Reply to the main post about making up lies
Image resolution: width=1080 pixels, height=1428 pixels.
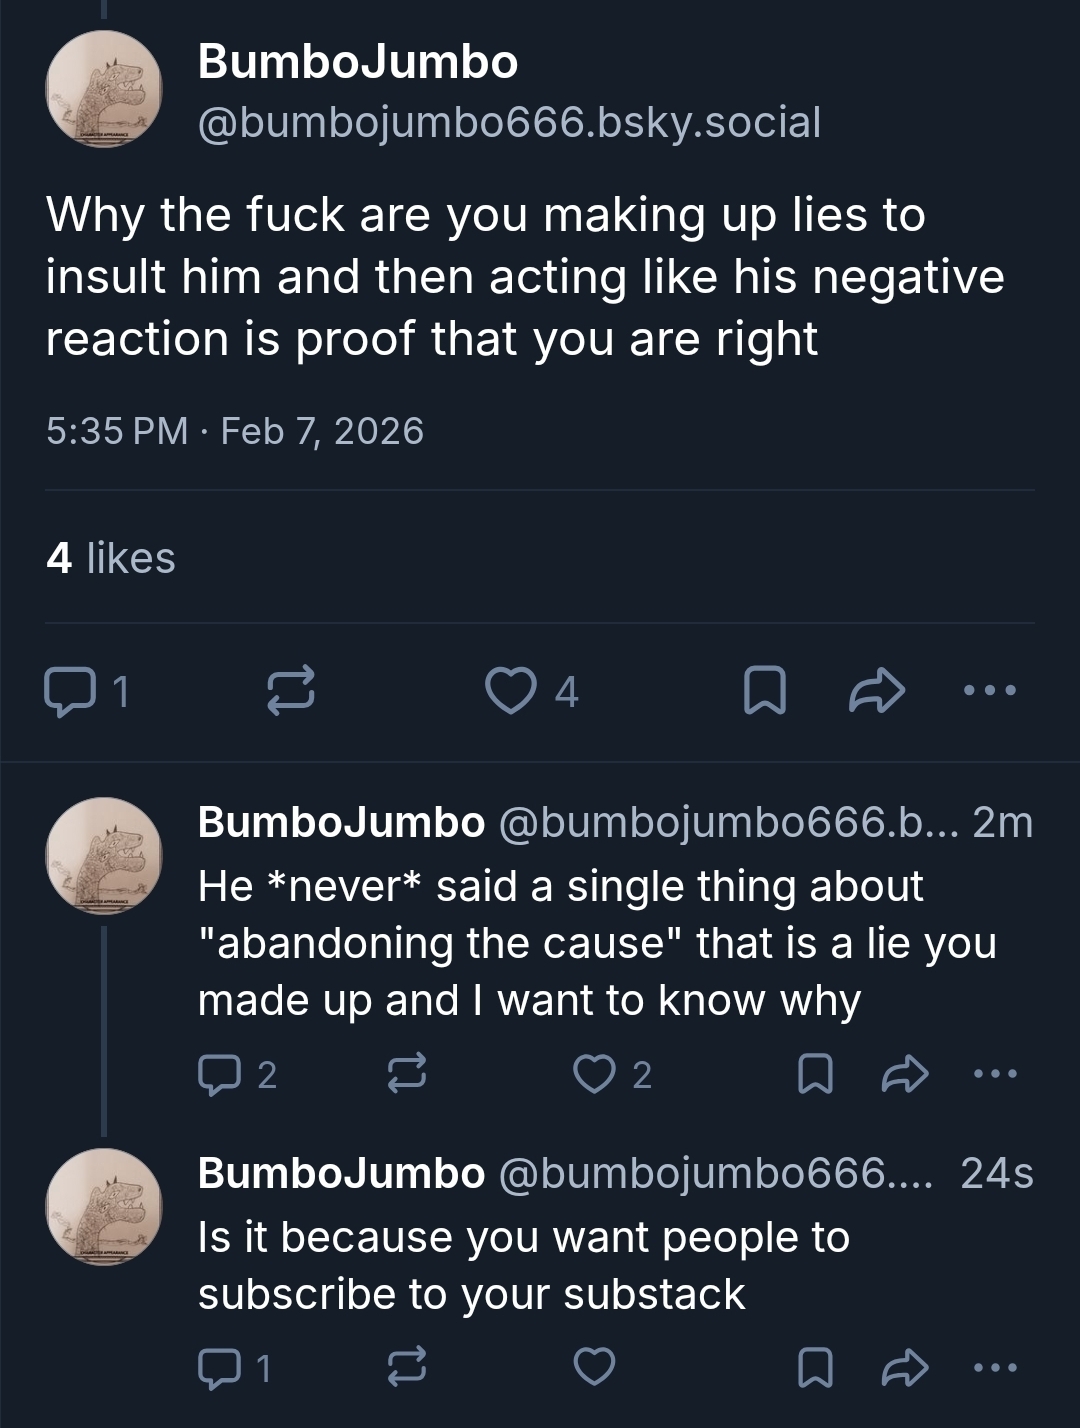click(68, 692)
